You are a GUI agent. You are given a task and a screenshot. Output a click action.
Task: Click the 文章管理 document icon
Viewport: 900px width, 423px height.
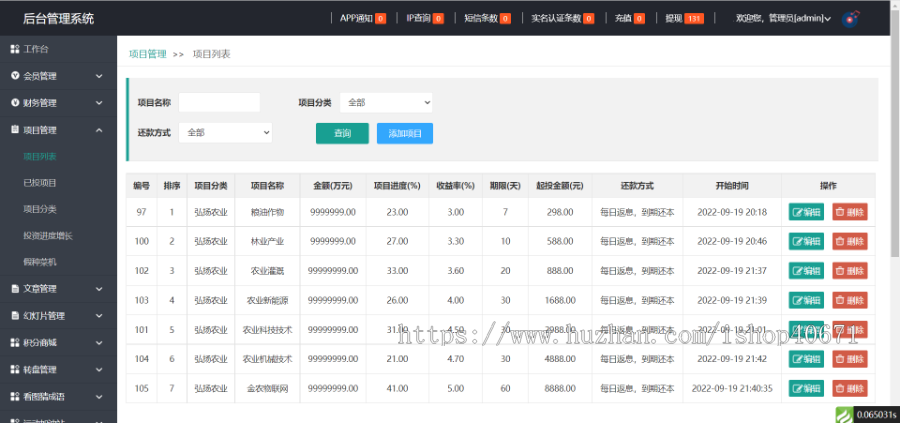point(15,289)
